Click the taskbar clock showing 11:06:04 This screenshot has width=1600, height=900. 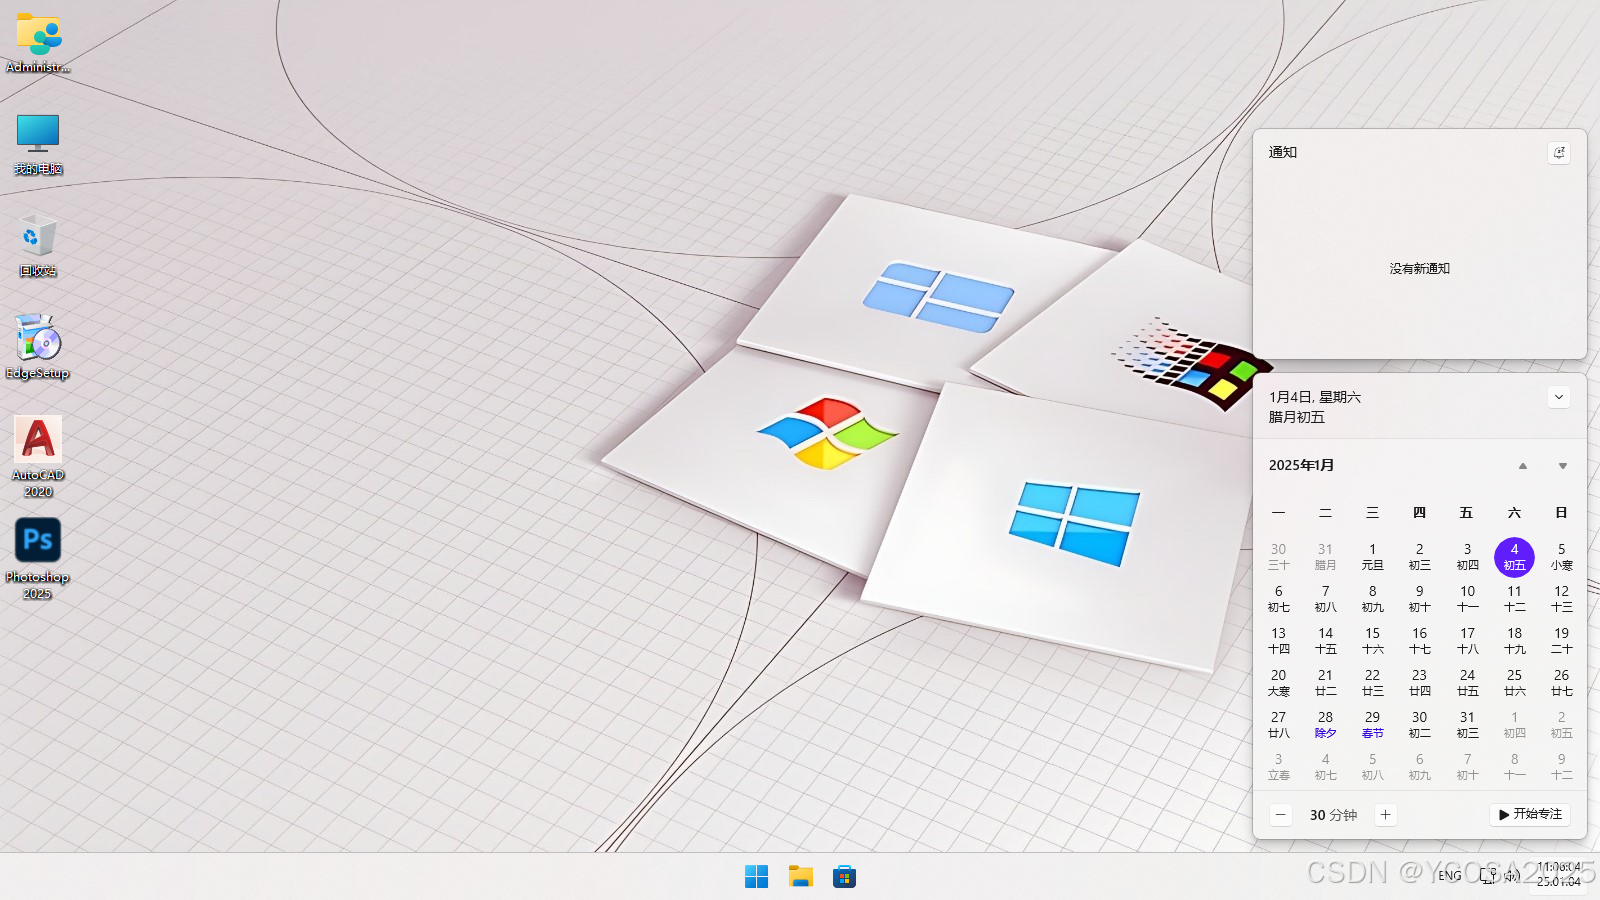(1559, 875)
